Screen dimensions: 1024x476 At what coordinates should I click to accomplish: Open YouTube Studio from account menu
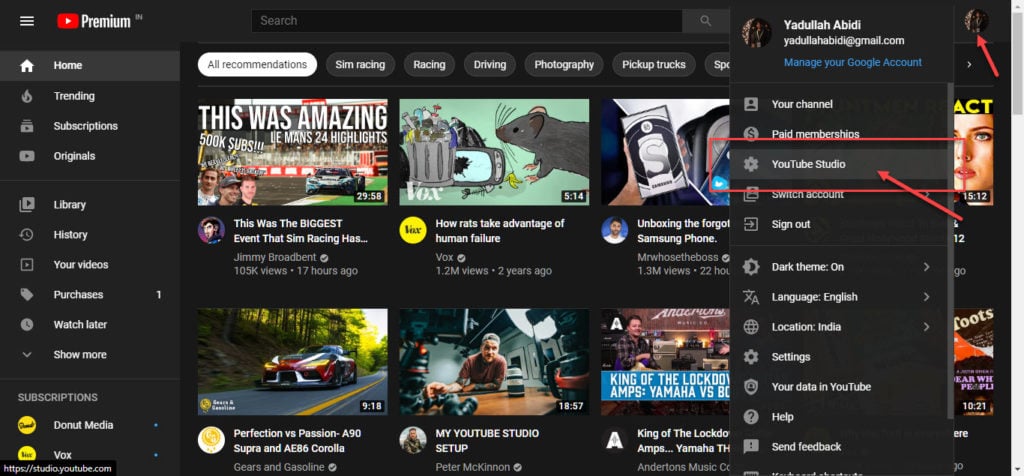tap(841, 164)
